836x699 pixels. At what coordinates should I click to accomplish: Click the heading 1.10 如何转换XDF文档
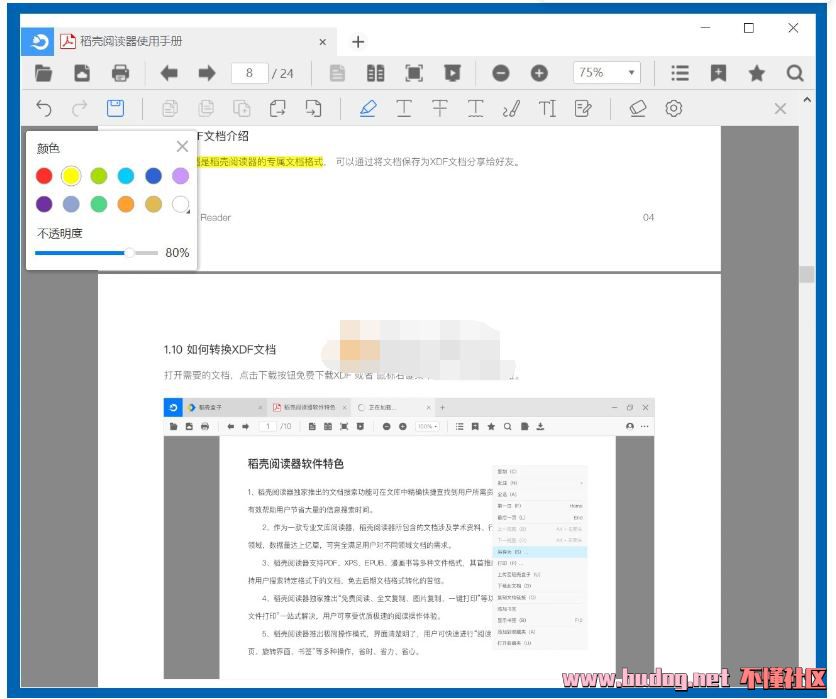pos(220,350)
